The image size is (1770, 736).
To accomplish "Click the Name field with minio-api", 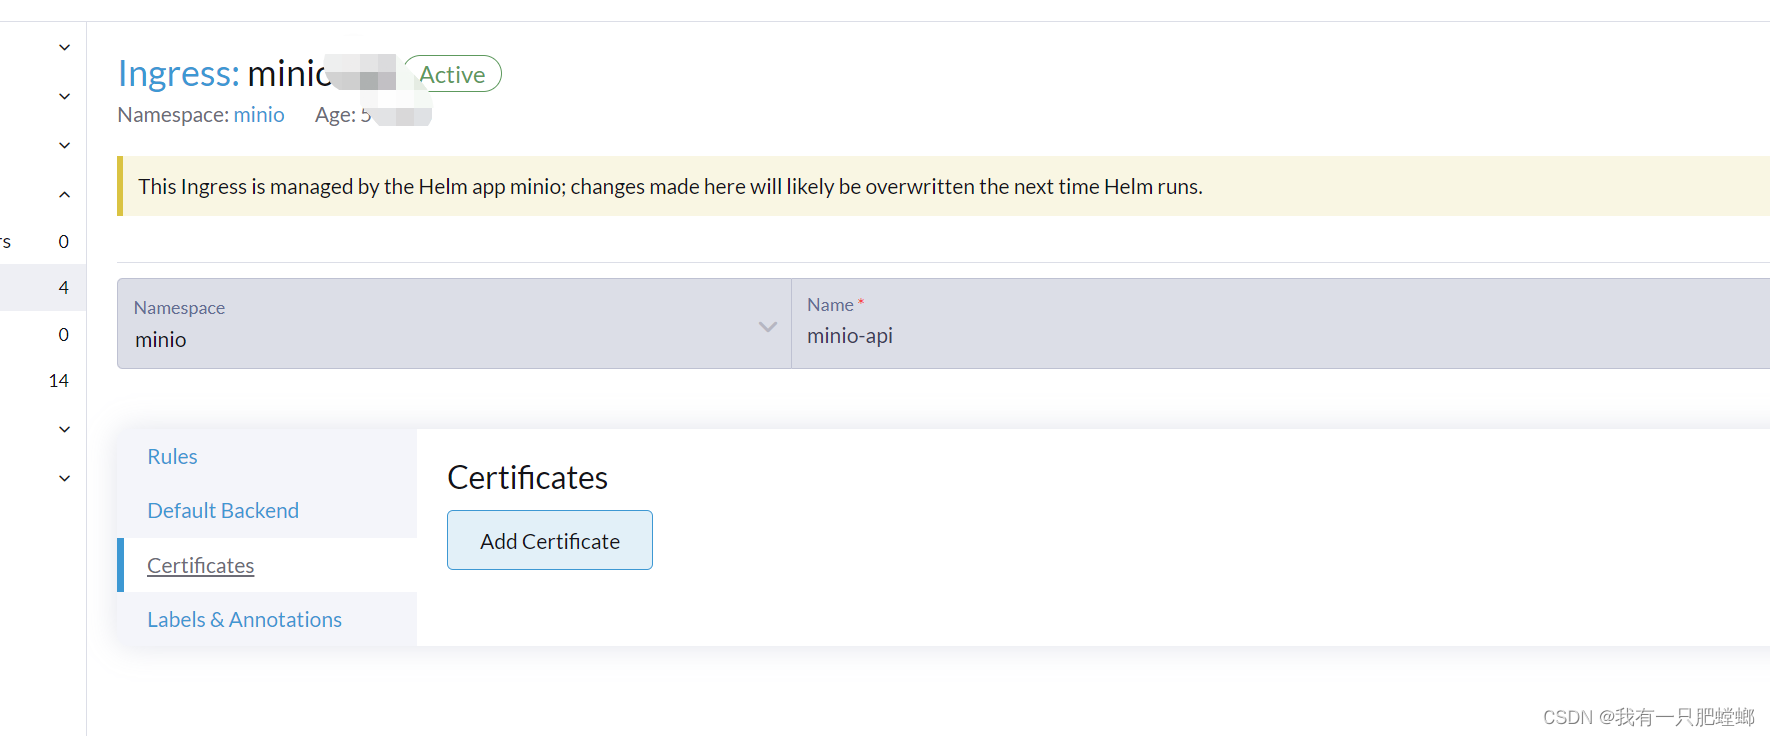I will (1280, 323).
